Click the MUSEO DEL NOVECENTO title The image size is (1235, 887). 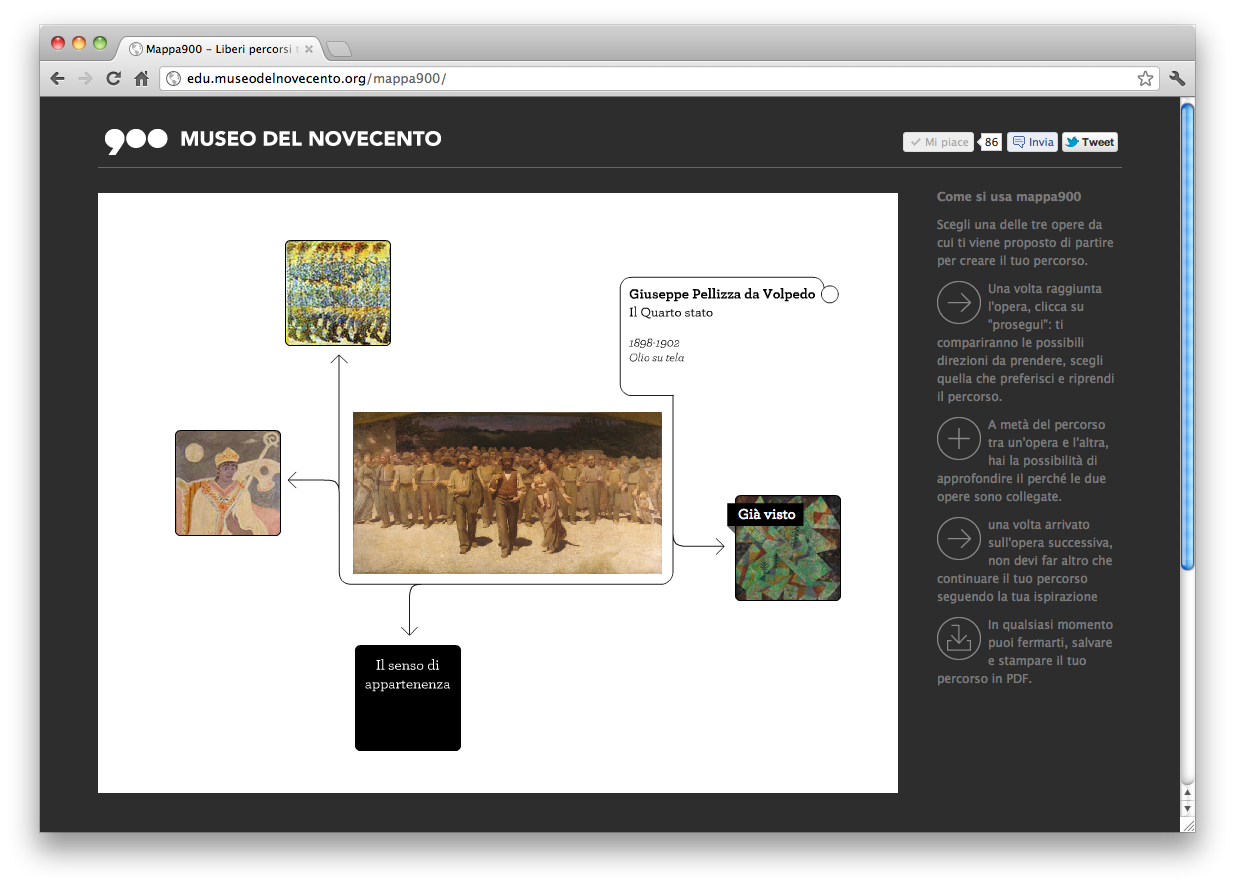(x=311, y=140)
